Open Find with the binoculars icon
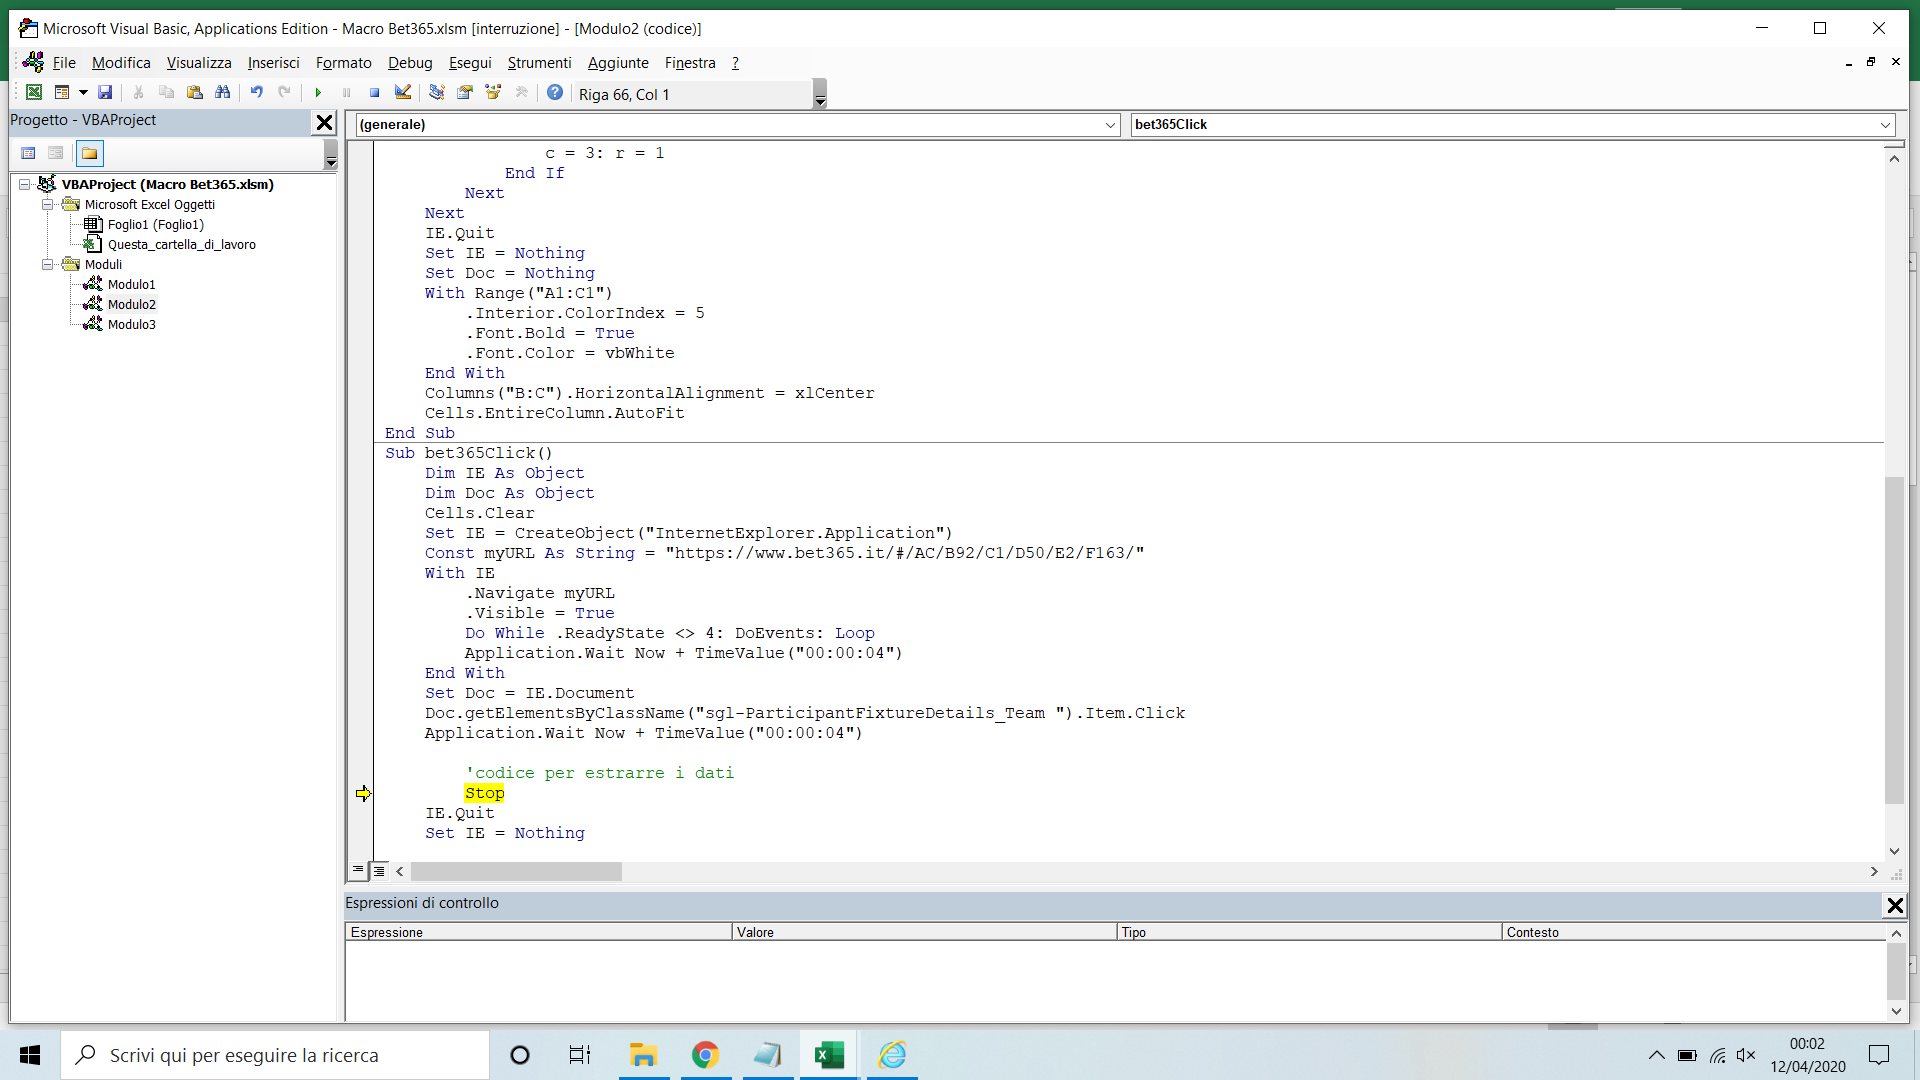1920x1080 pixels. click(223, 93)
